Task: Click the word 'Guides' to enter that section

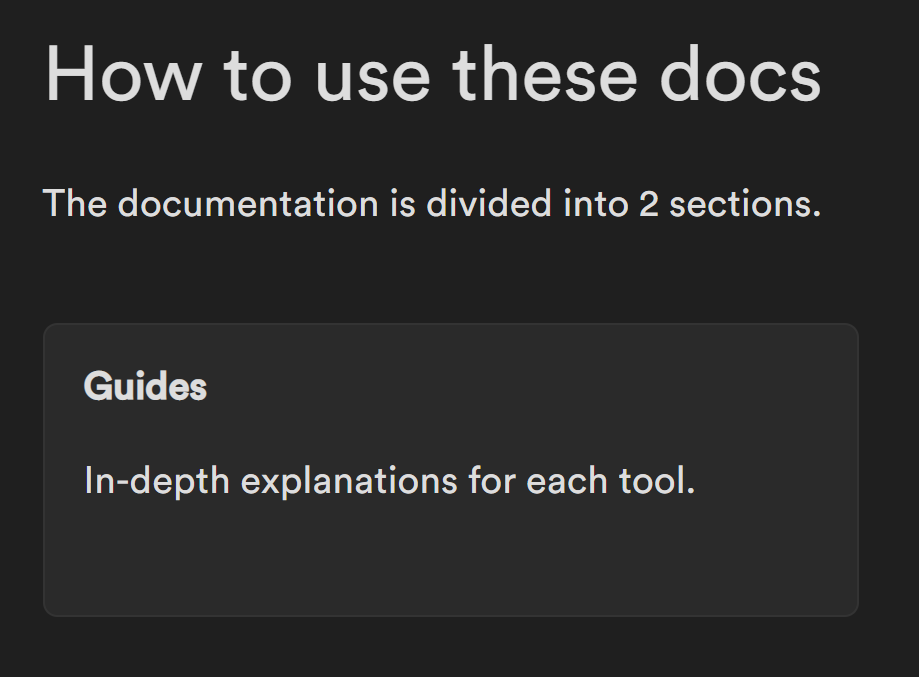Action: coord(146,387)
